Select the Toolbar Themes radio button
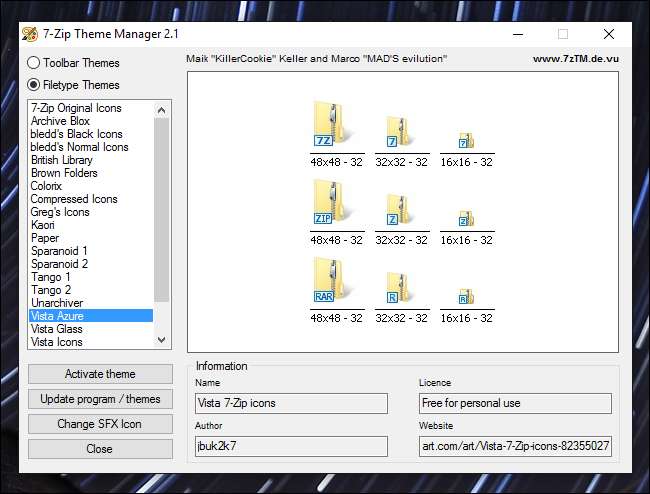The width and height of the screenshot is (650, 494). click(x=34, y=63)
